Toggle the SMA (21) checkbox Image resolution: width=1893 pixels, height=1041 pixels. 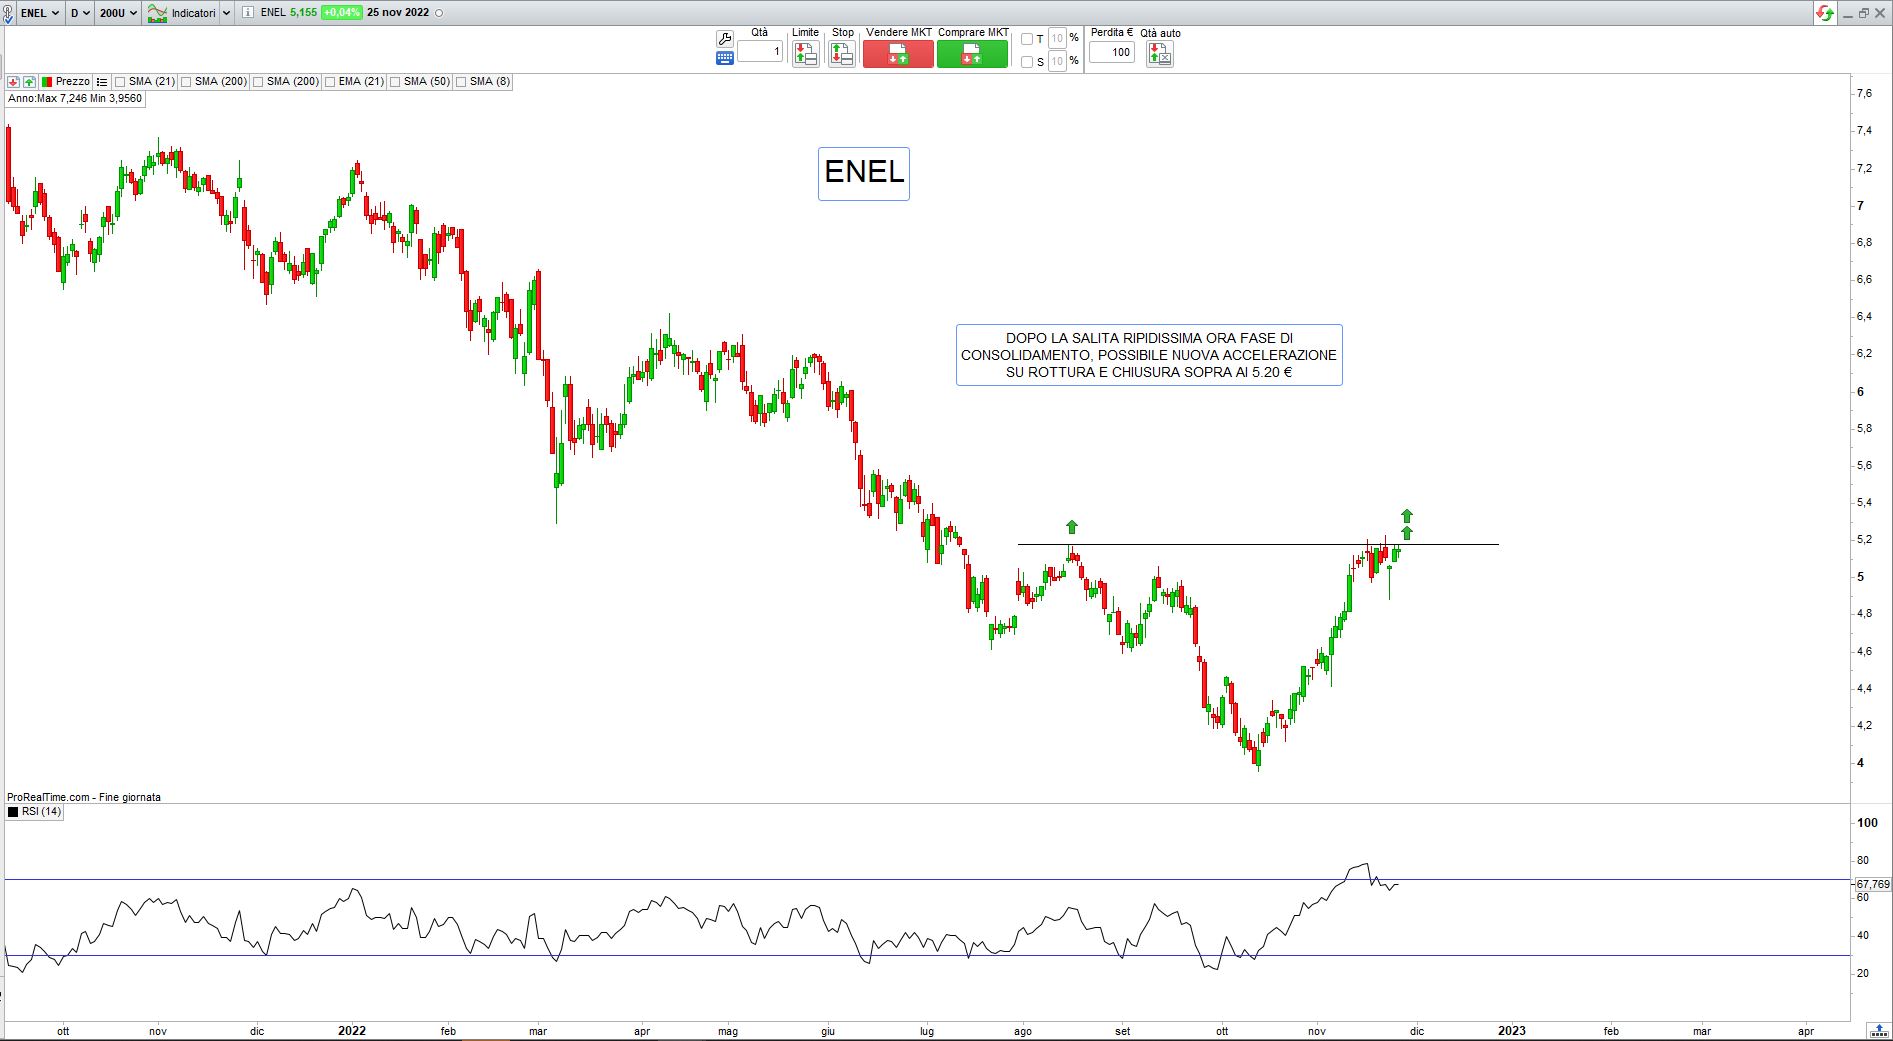pos(120,82)
